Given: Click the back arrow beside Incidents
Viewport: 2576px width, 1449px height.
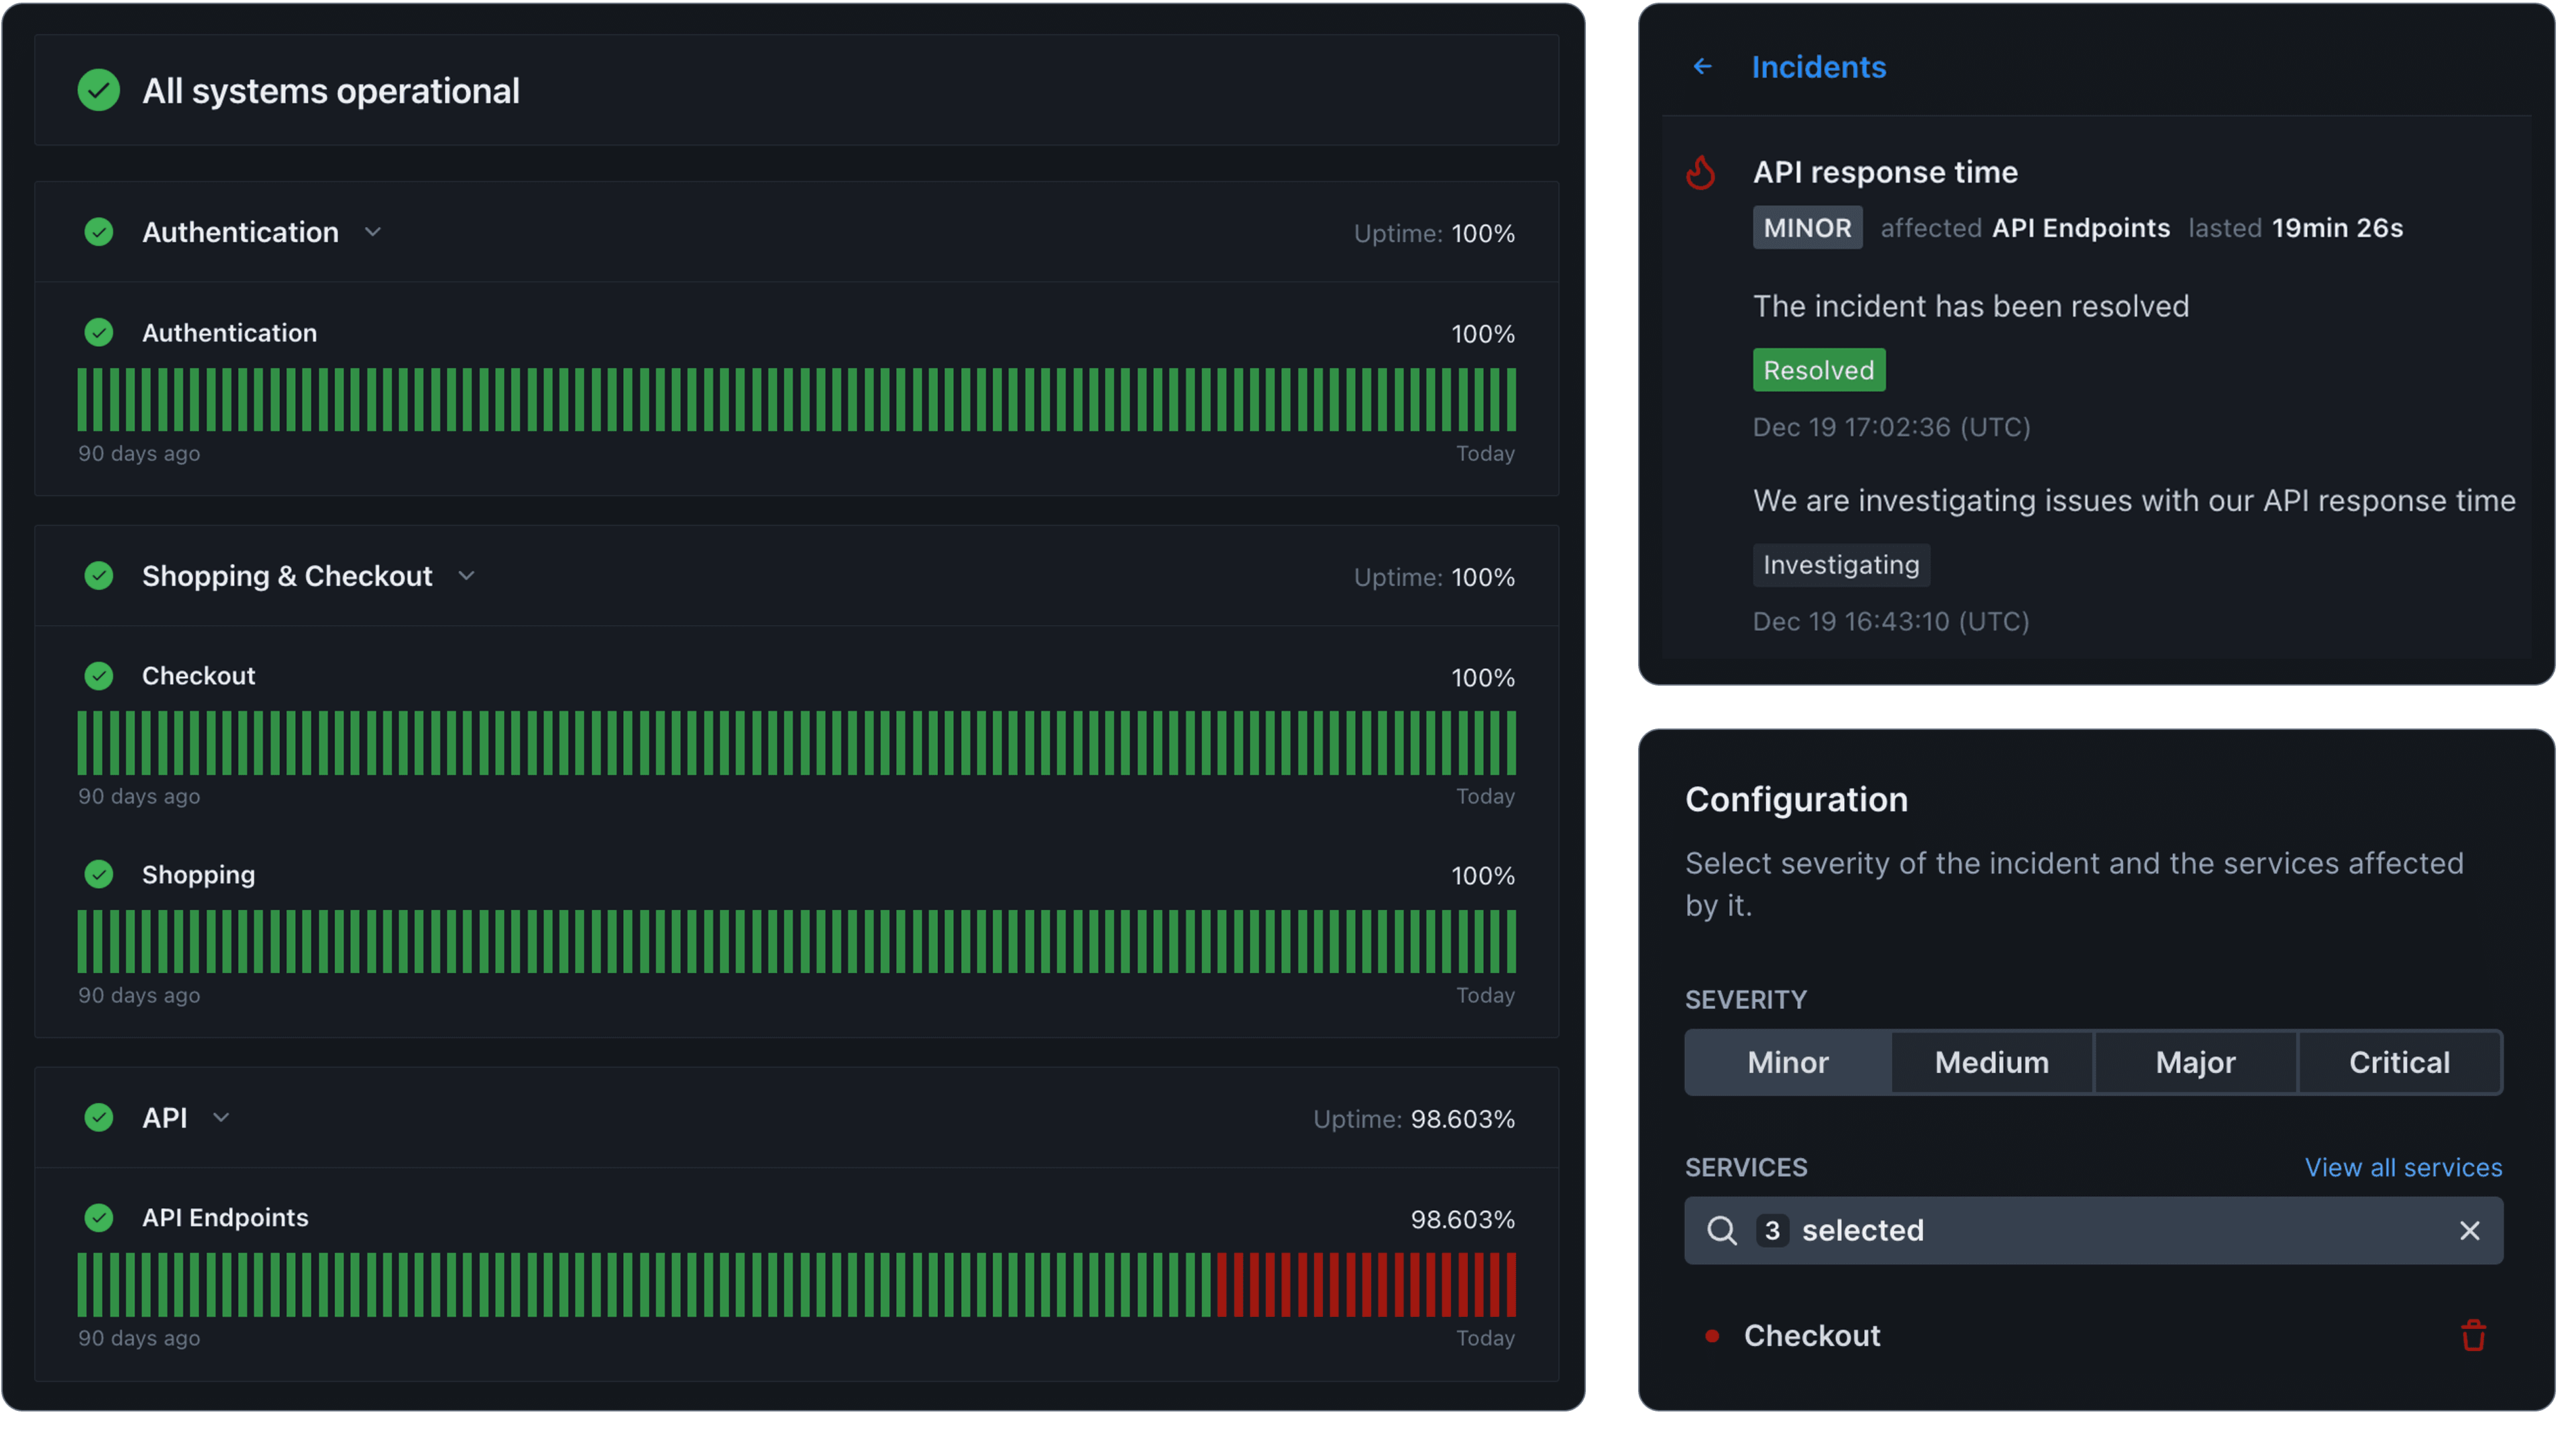Looking at the screenshot, I should pos(1703,66).
